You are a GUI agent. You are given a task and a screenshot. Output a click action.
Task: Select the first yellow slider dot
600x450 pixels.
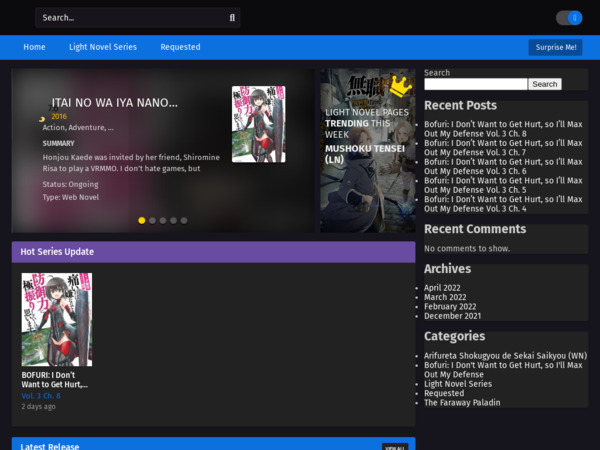(142, 220)
